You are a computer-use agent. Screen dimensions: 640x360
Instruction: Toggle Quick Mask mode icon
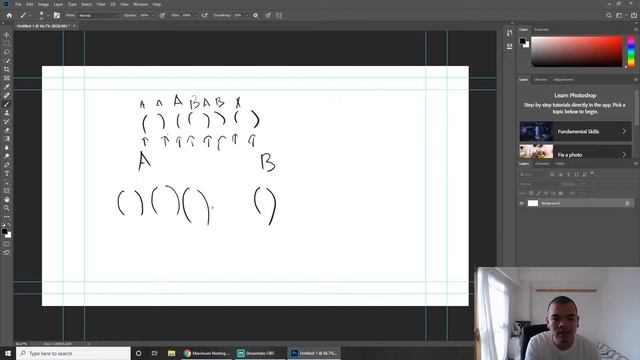pyautogui.click(x=7, y=244)
